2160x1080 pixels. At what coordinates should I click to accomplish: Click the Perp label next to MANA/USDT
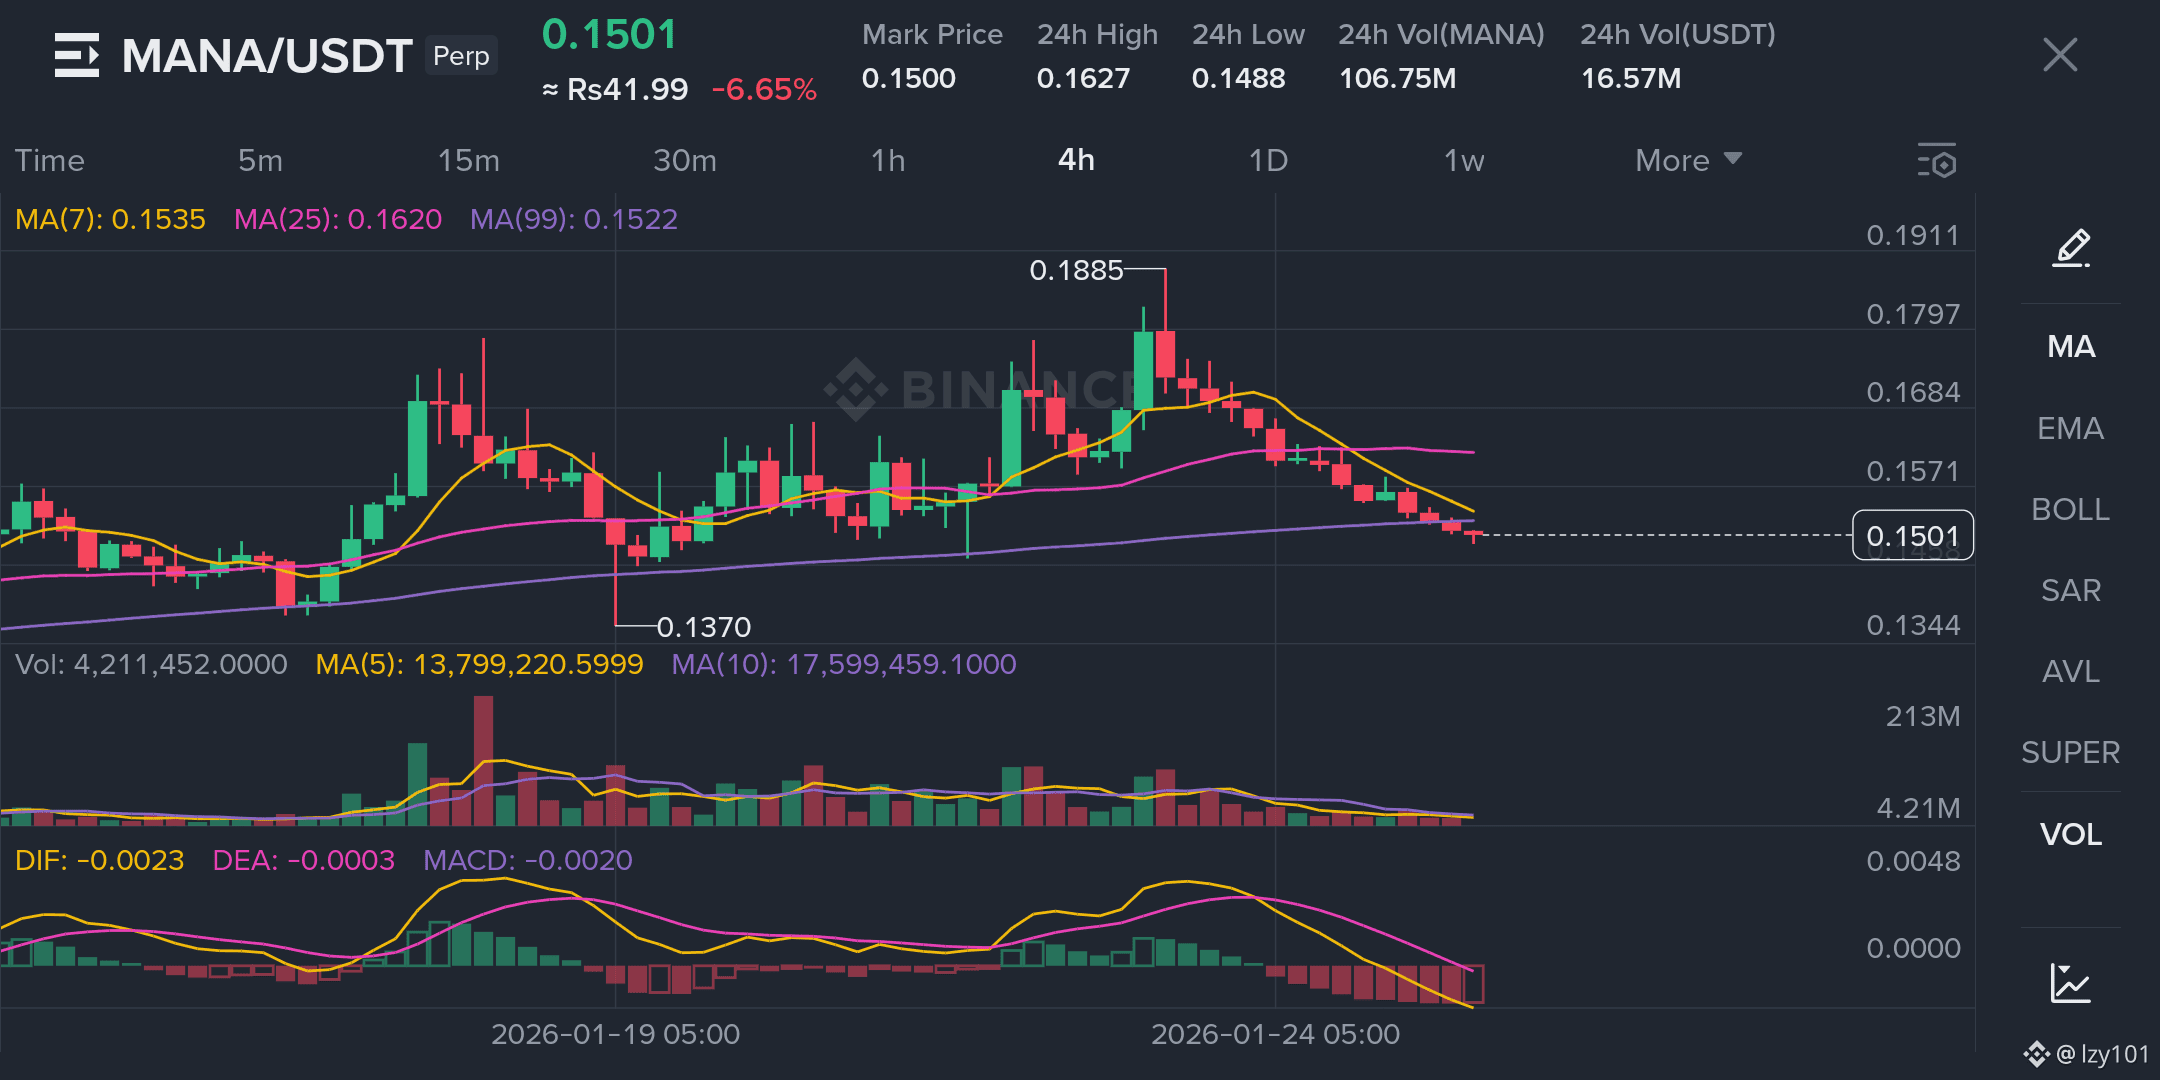click(x=461, y=56)
